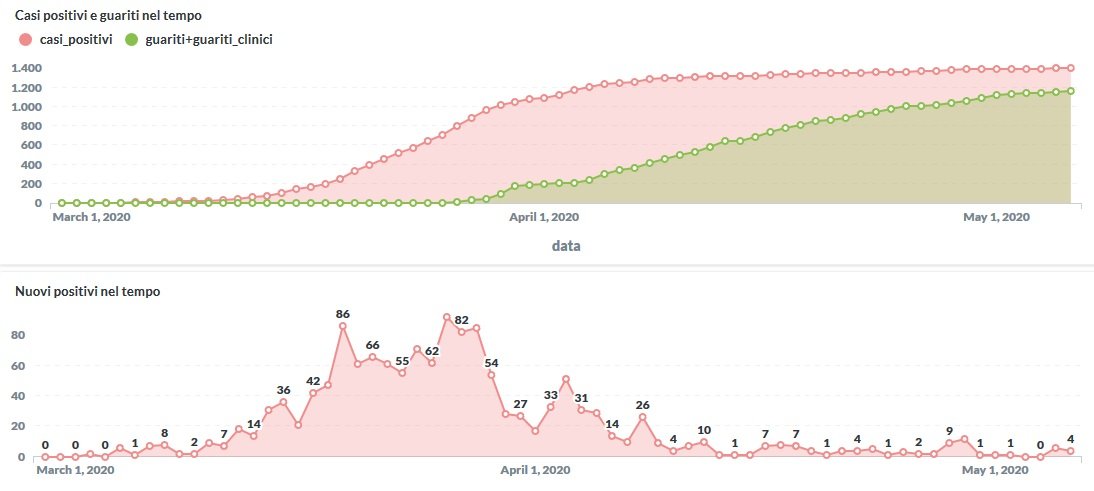Click the "data" x-axis title
This screenshot has height=491, width=1094.
(x=566, y=245)
